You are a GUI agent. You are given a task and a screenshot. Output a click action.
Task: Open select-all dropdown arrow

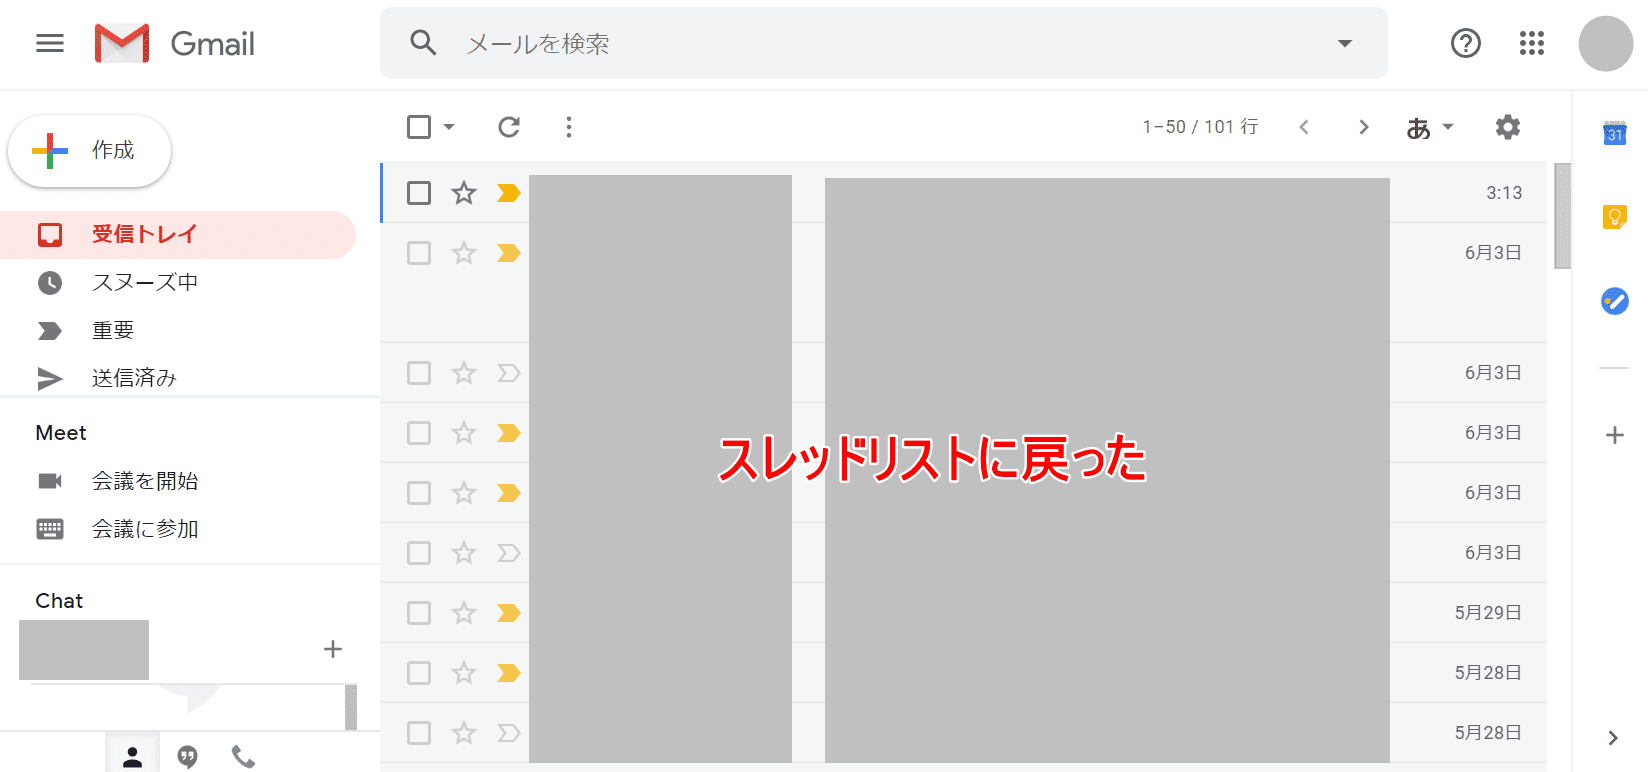coord(449,127)
